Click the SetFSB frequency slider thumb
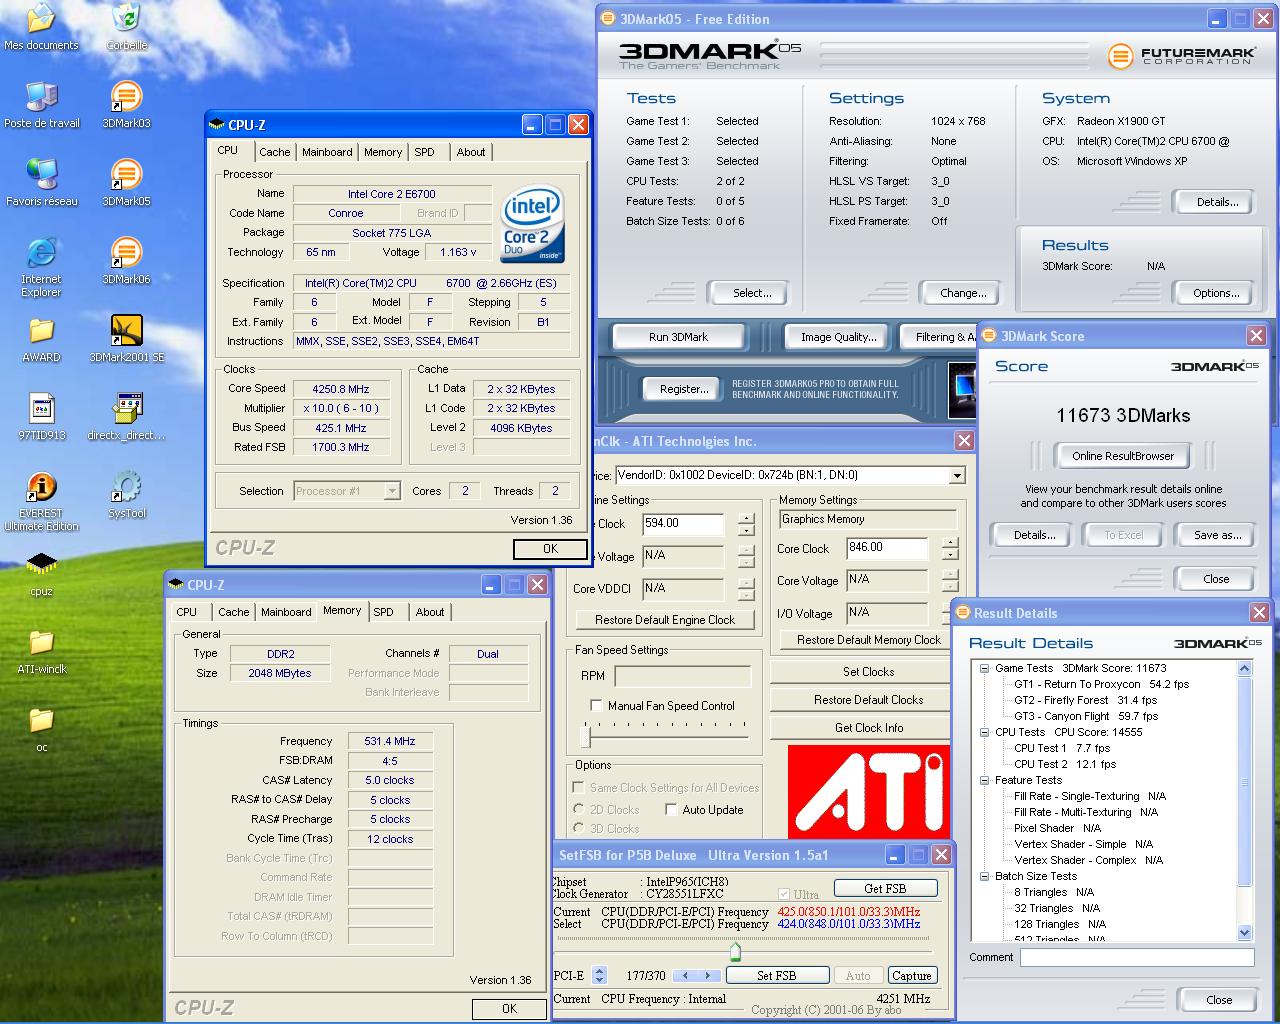Image resolution: width=1280 pixels, height=1024 pixels. point(735,951)
